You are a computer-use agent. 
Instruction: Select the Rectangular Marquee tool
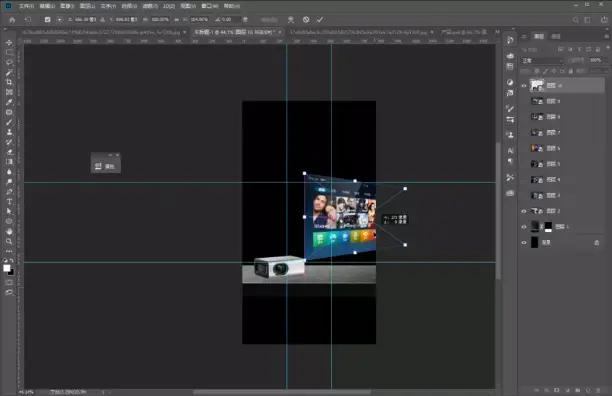point(9,52)
